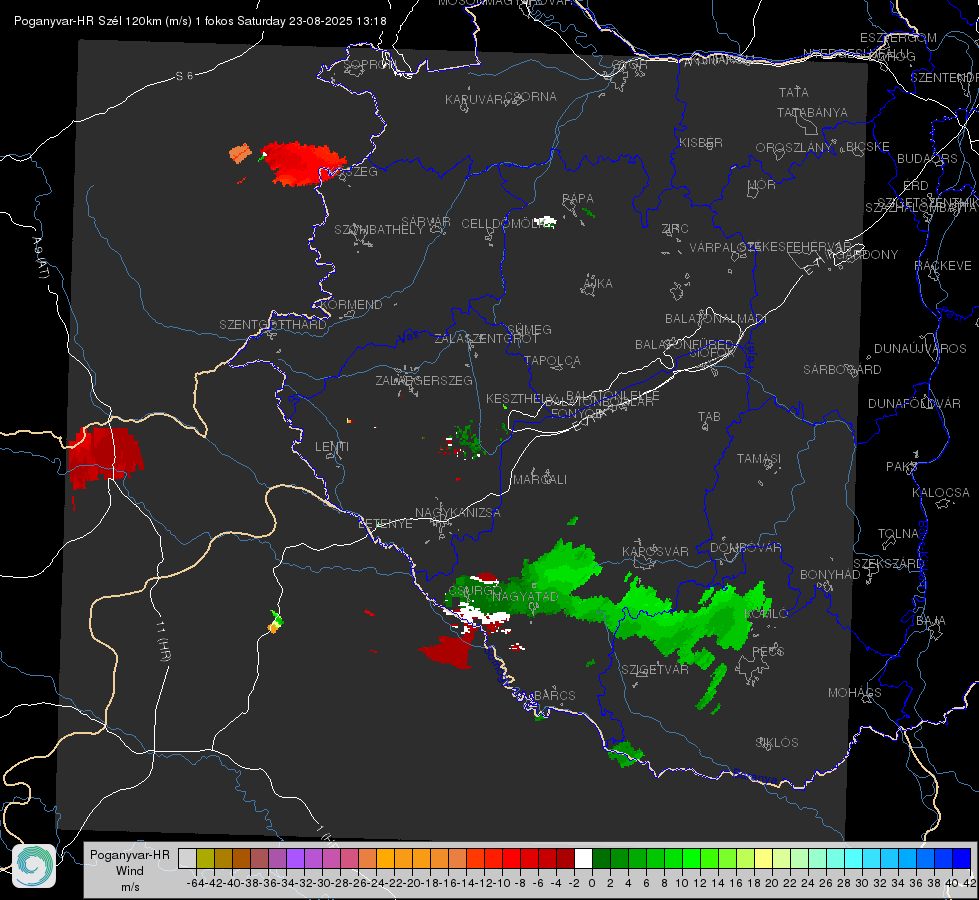979x900 pixels.
Task: Click the PÉCS city label
Action: [x=767, y=651]
